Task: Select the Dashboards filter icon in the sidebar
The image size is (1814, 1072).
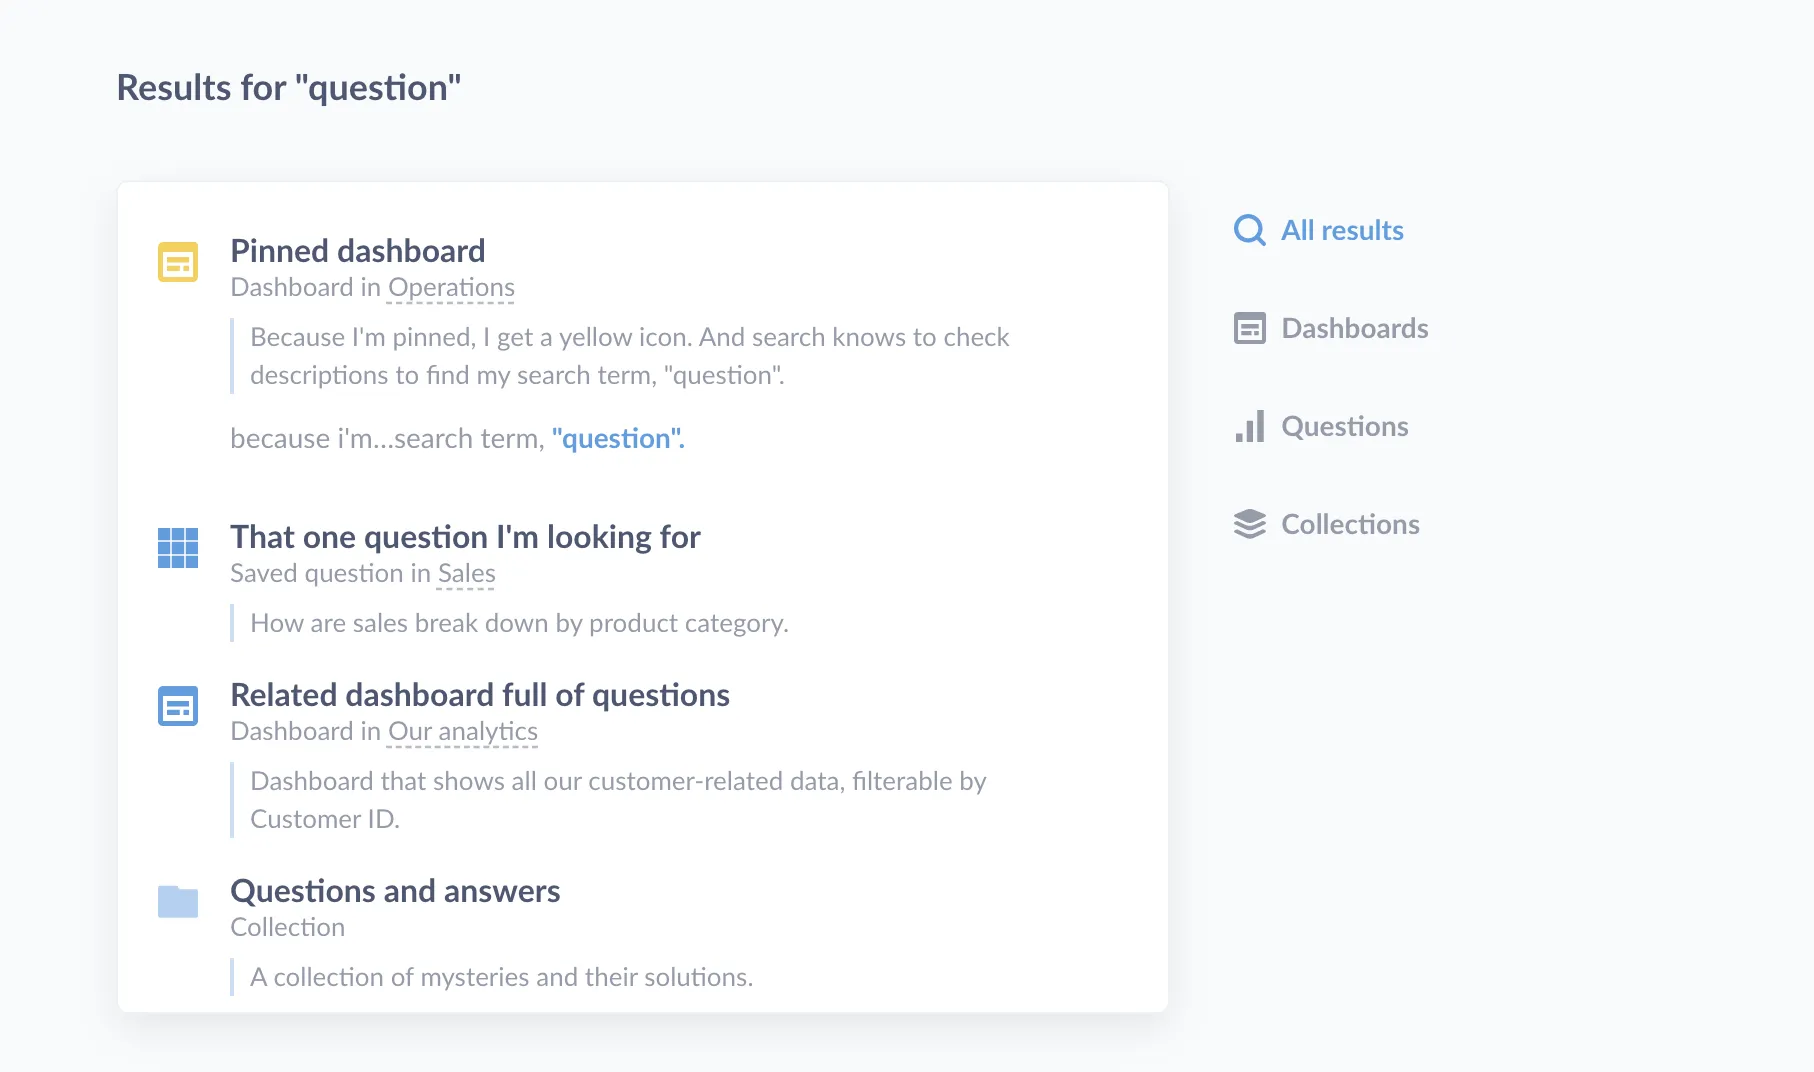Action: tap(1248, 328)
